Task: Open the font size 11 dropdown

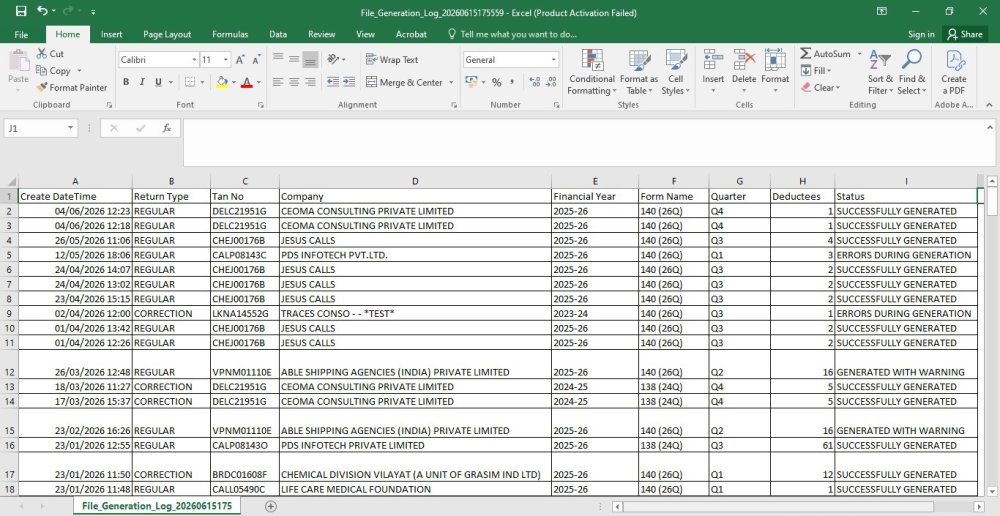Action: pos(226,60)
